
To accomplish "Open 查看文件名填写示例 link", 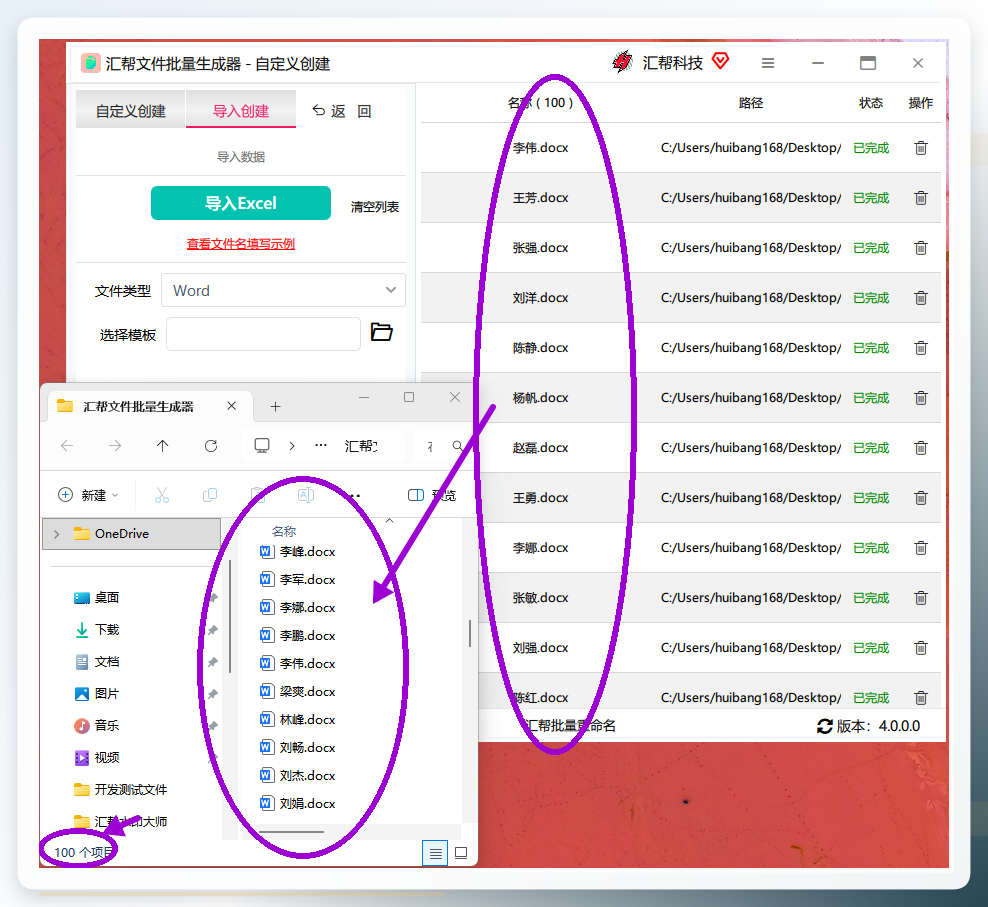I will click(x=241, y=244).
